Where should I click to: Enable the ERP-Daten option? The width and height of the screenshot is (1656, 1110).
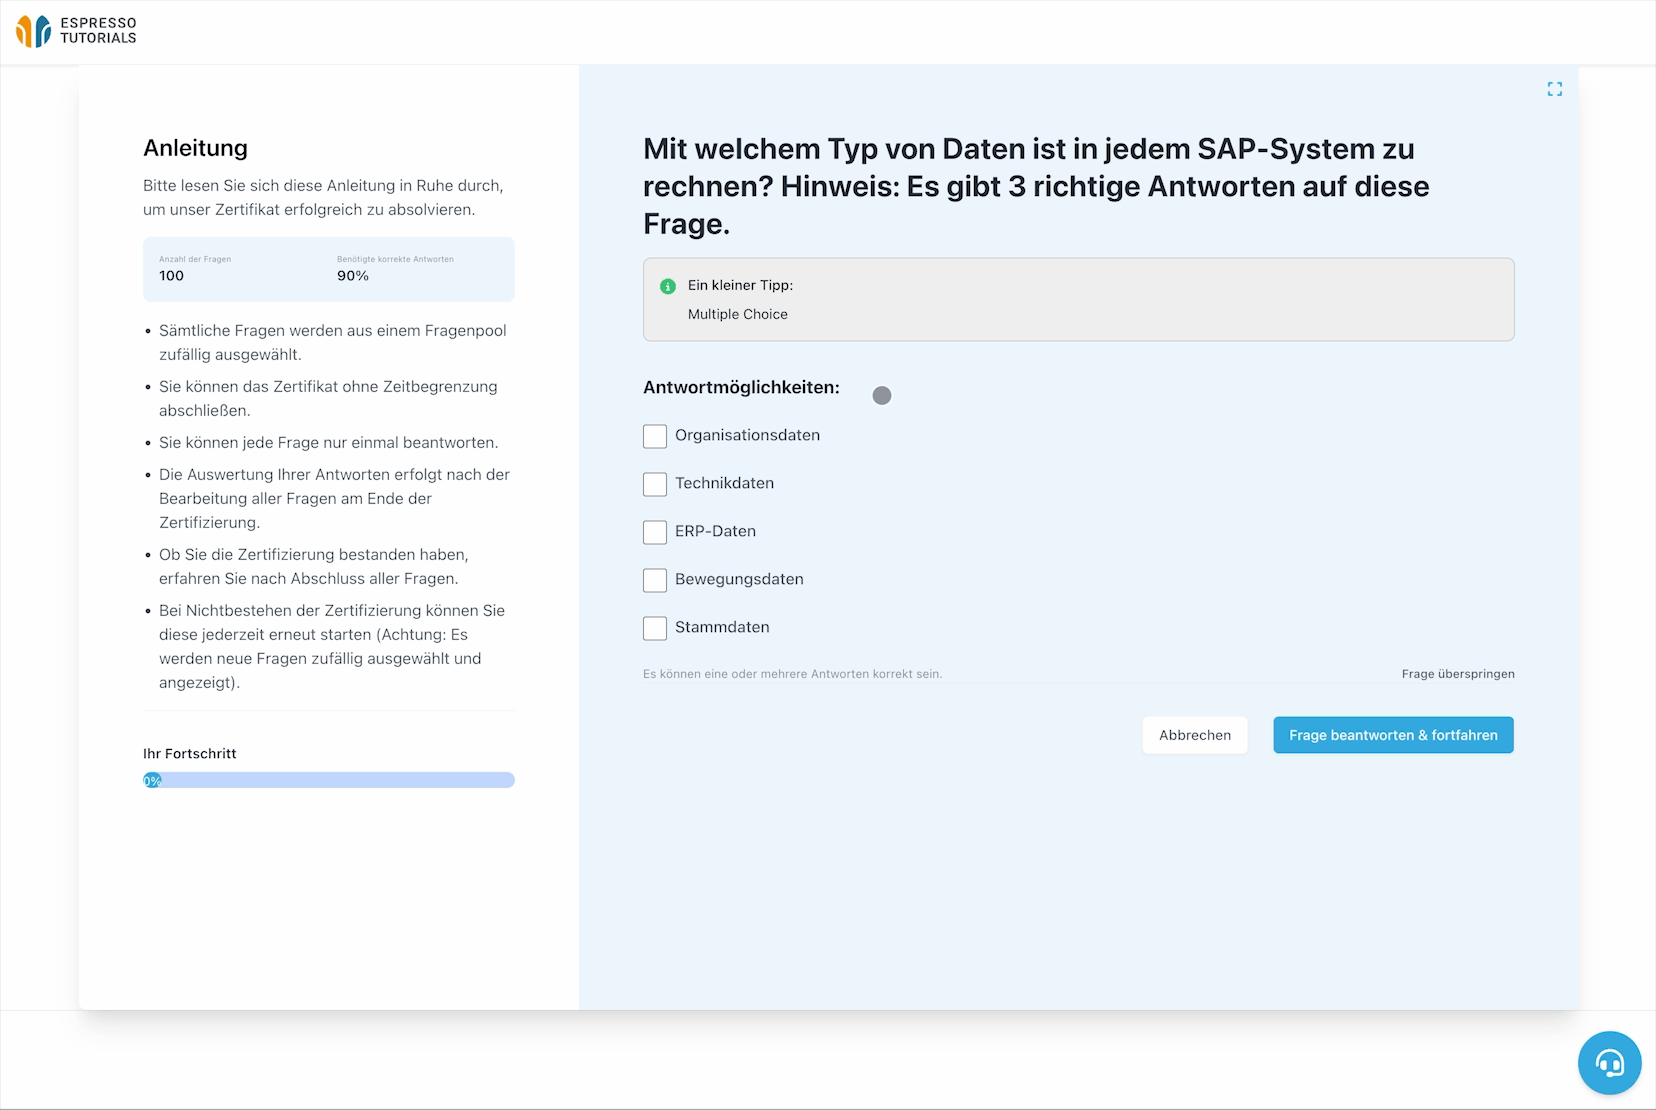pyautogui.click(x=655, y=532)
